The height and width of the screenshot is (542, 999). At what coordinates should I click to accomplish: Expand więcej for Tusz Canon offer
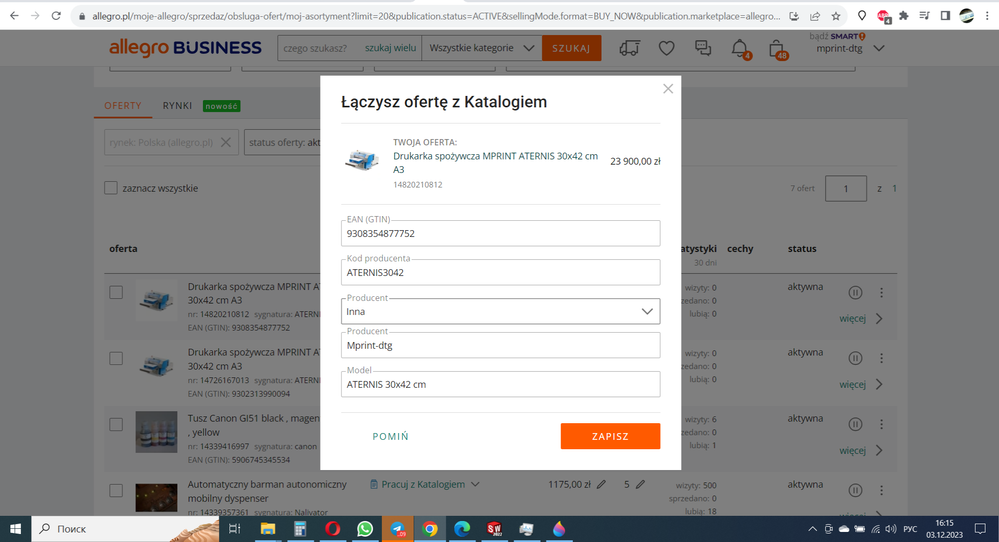pyautogui.click(x=861, y=450)
